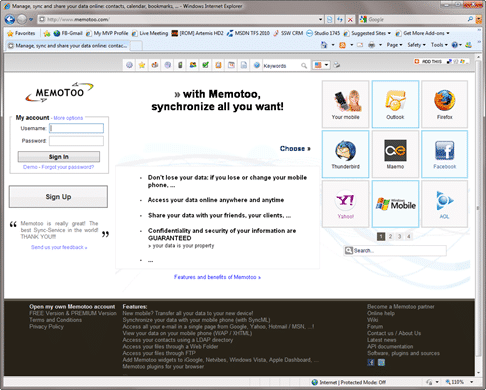
Task: Open the Tools menu in command bar
Action: [439, 45]
